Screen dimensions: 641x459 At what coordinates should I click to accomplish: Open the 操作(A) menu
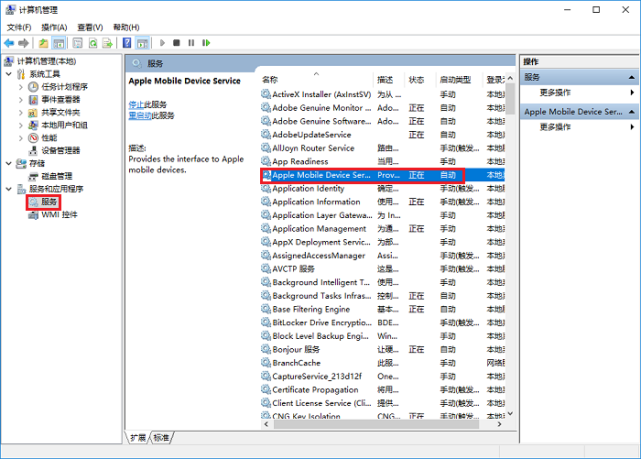coord(54,27)
